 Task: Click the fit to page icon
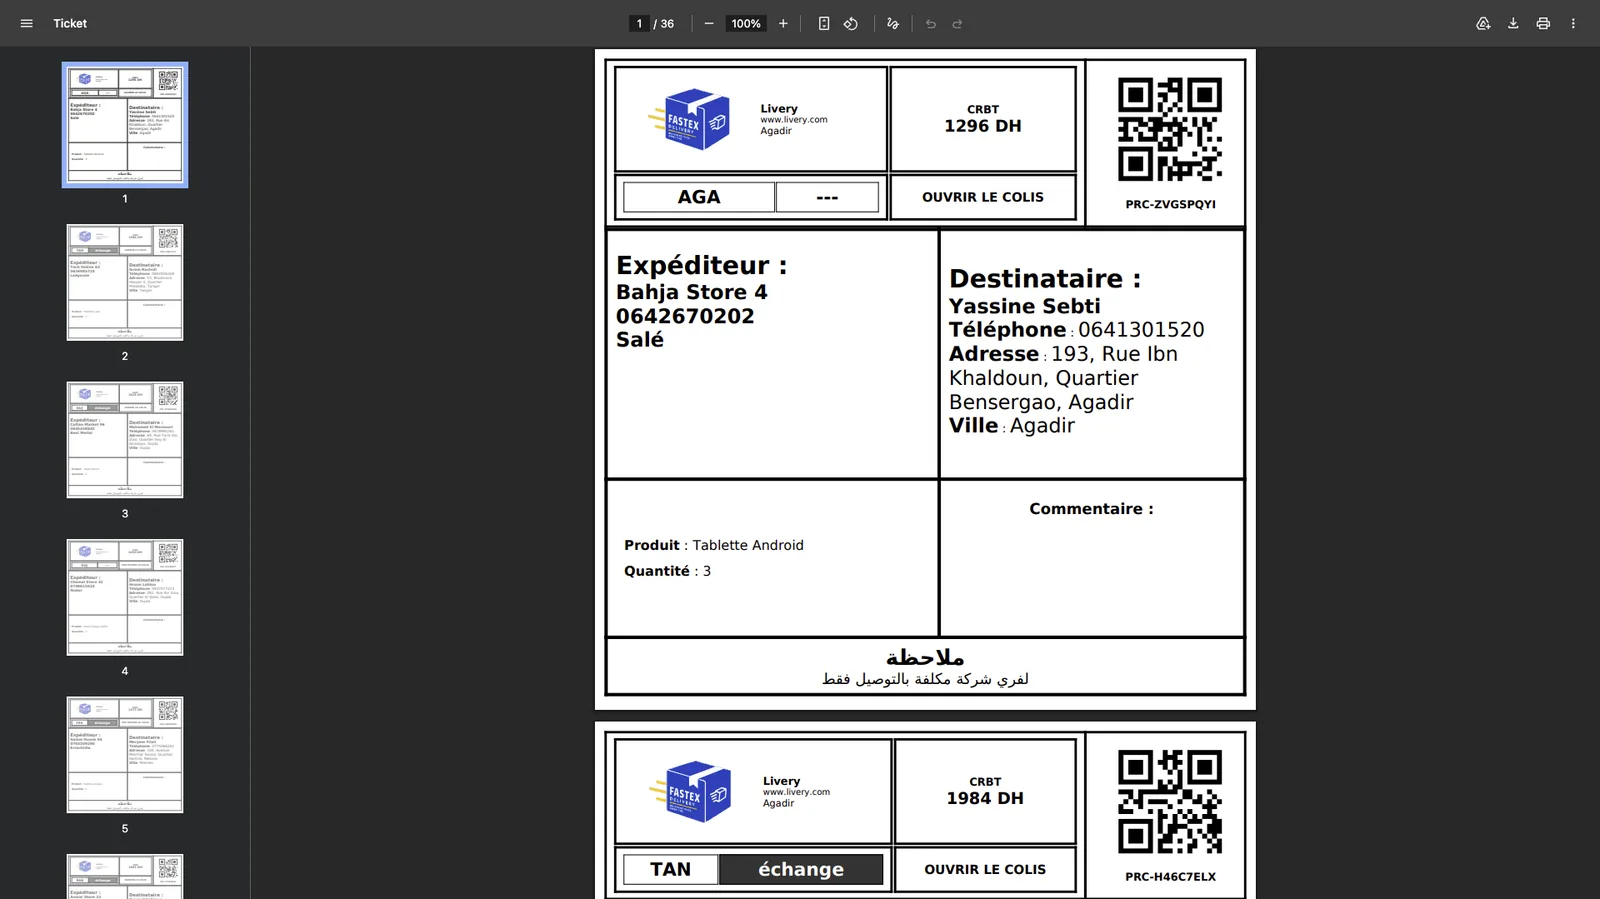(824, 23)
